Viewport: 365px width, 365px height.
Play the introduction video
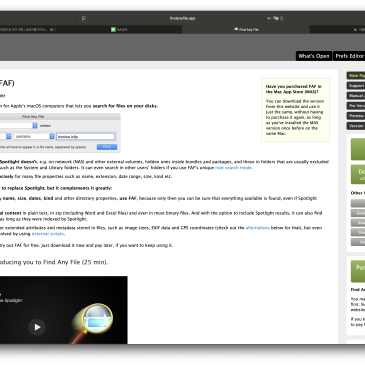[37, 327]
